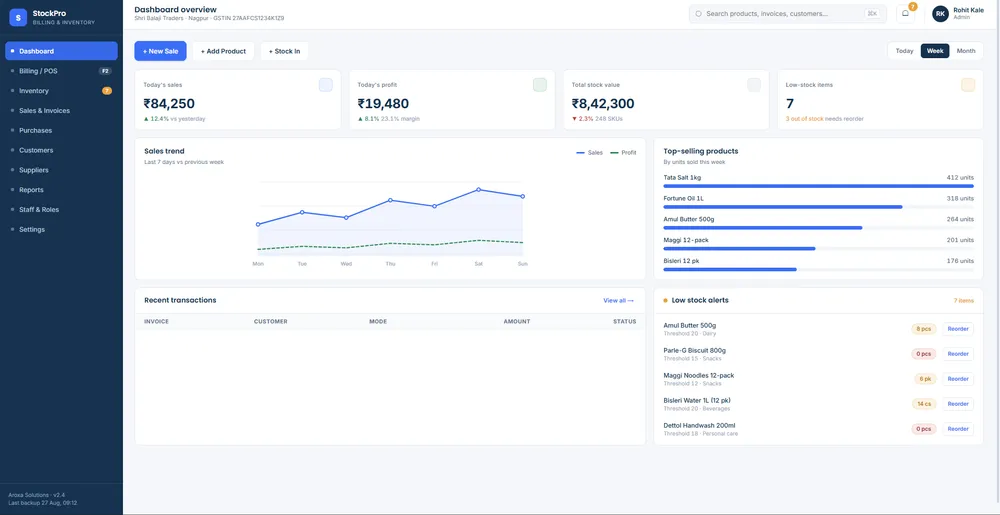Click the F2 shortcut badge
The height and width of the screenshot is (515, 1000).
pos(105,71)
